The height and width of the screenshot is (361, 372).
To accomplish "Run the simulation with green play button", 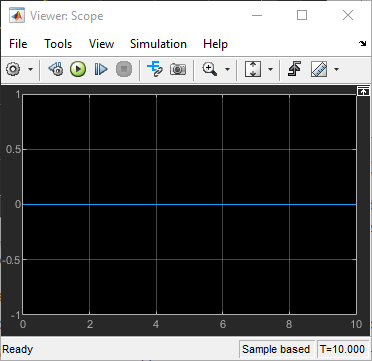I will [x=78, y=69].
